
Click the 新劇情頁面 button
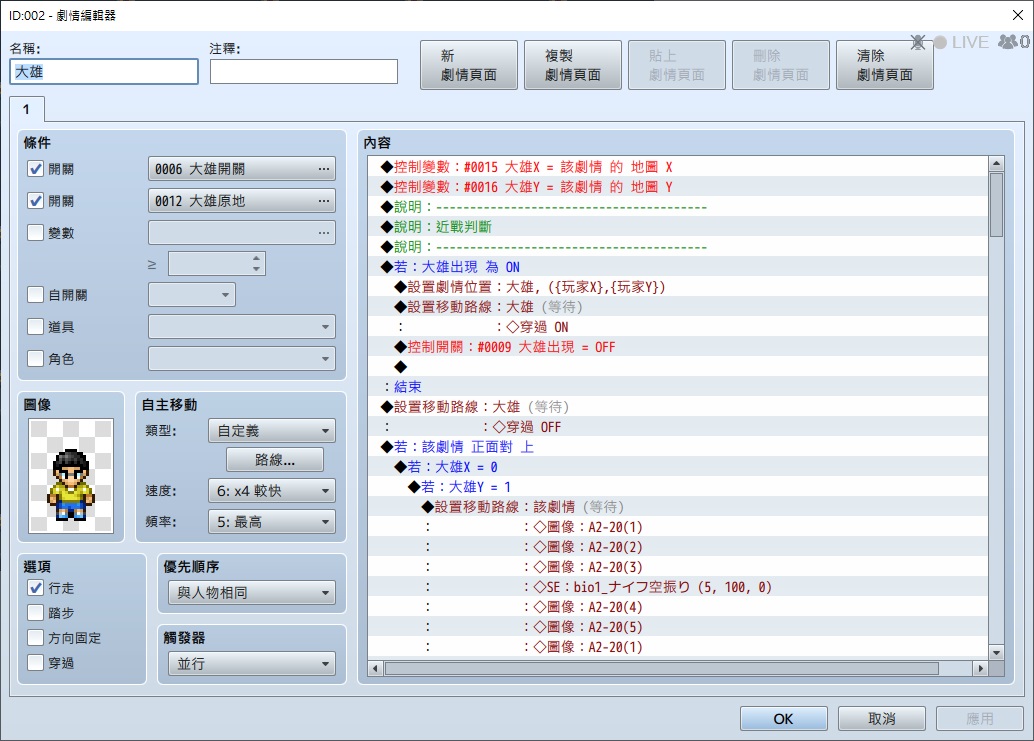[469, 65]
